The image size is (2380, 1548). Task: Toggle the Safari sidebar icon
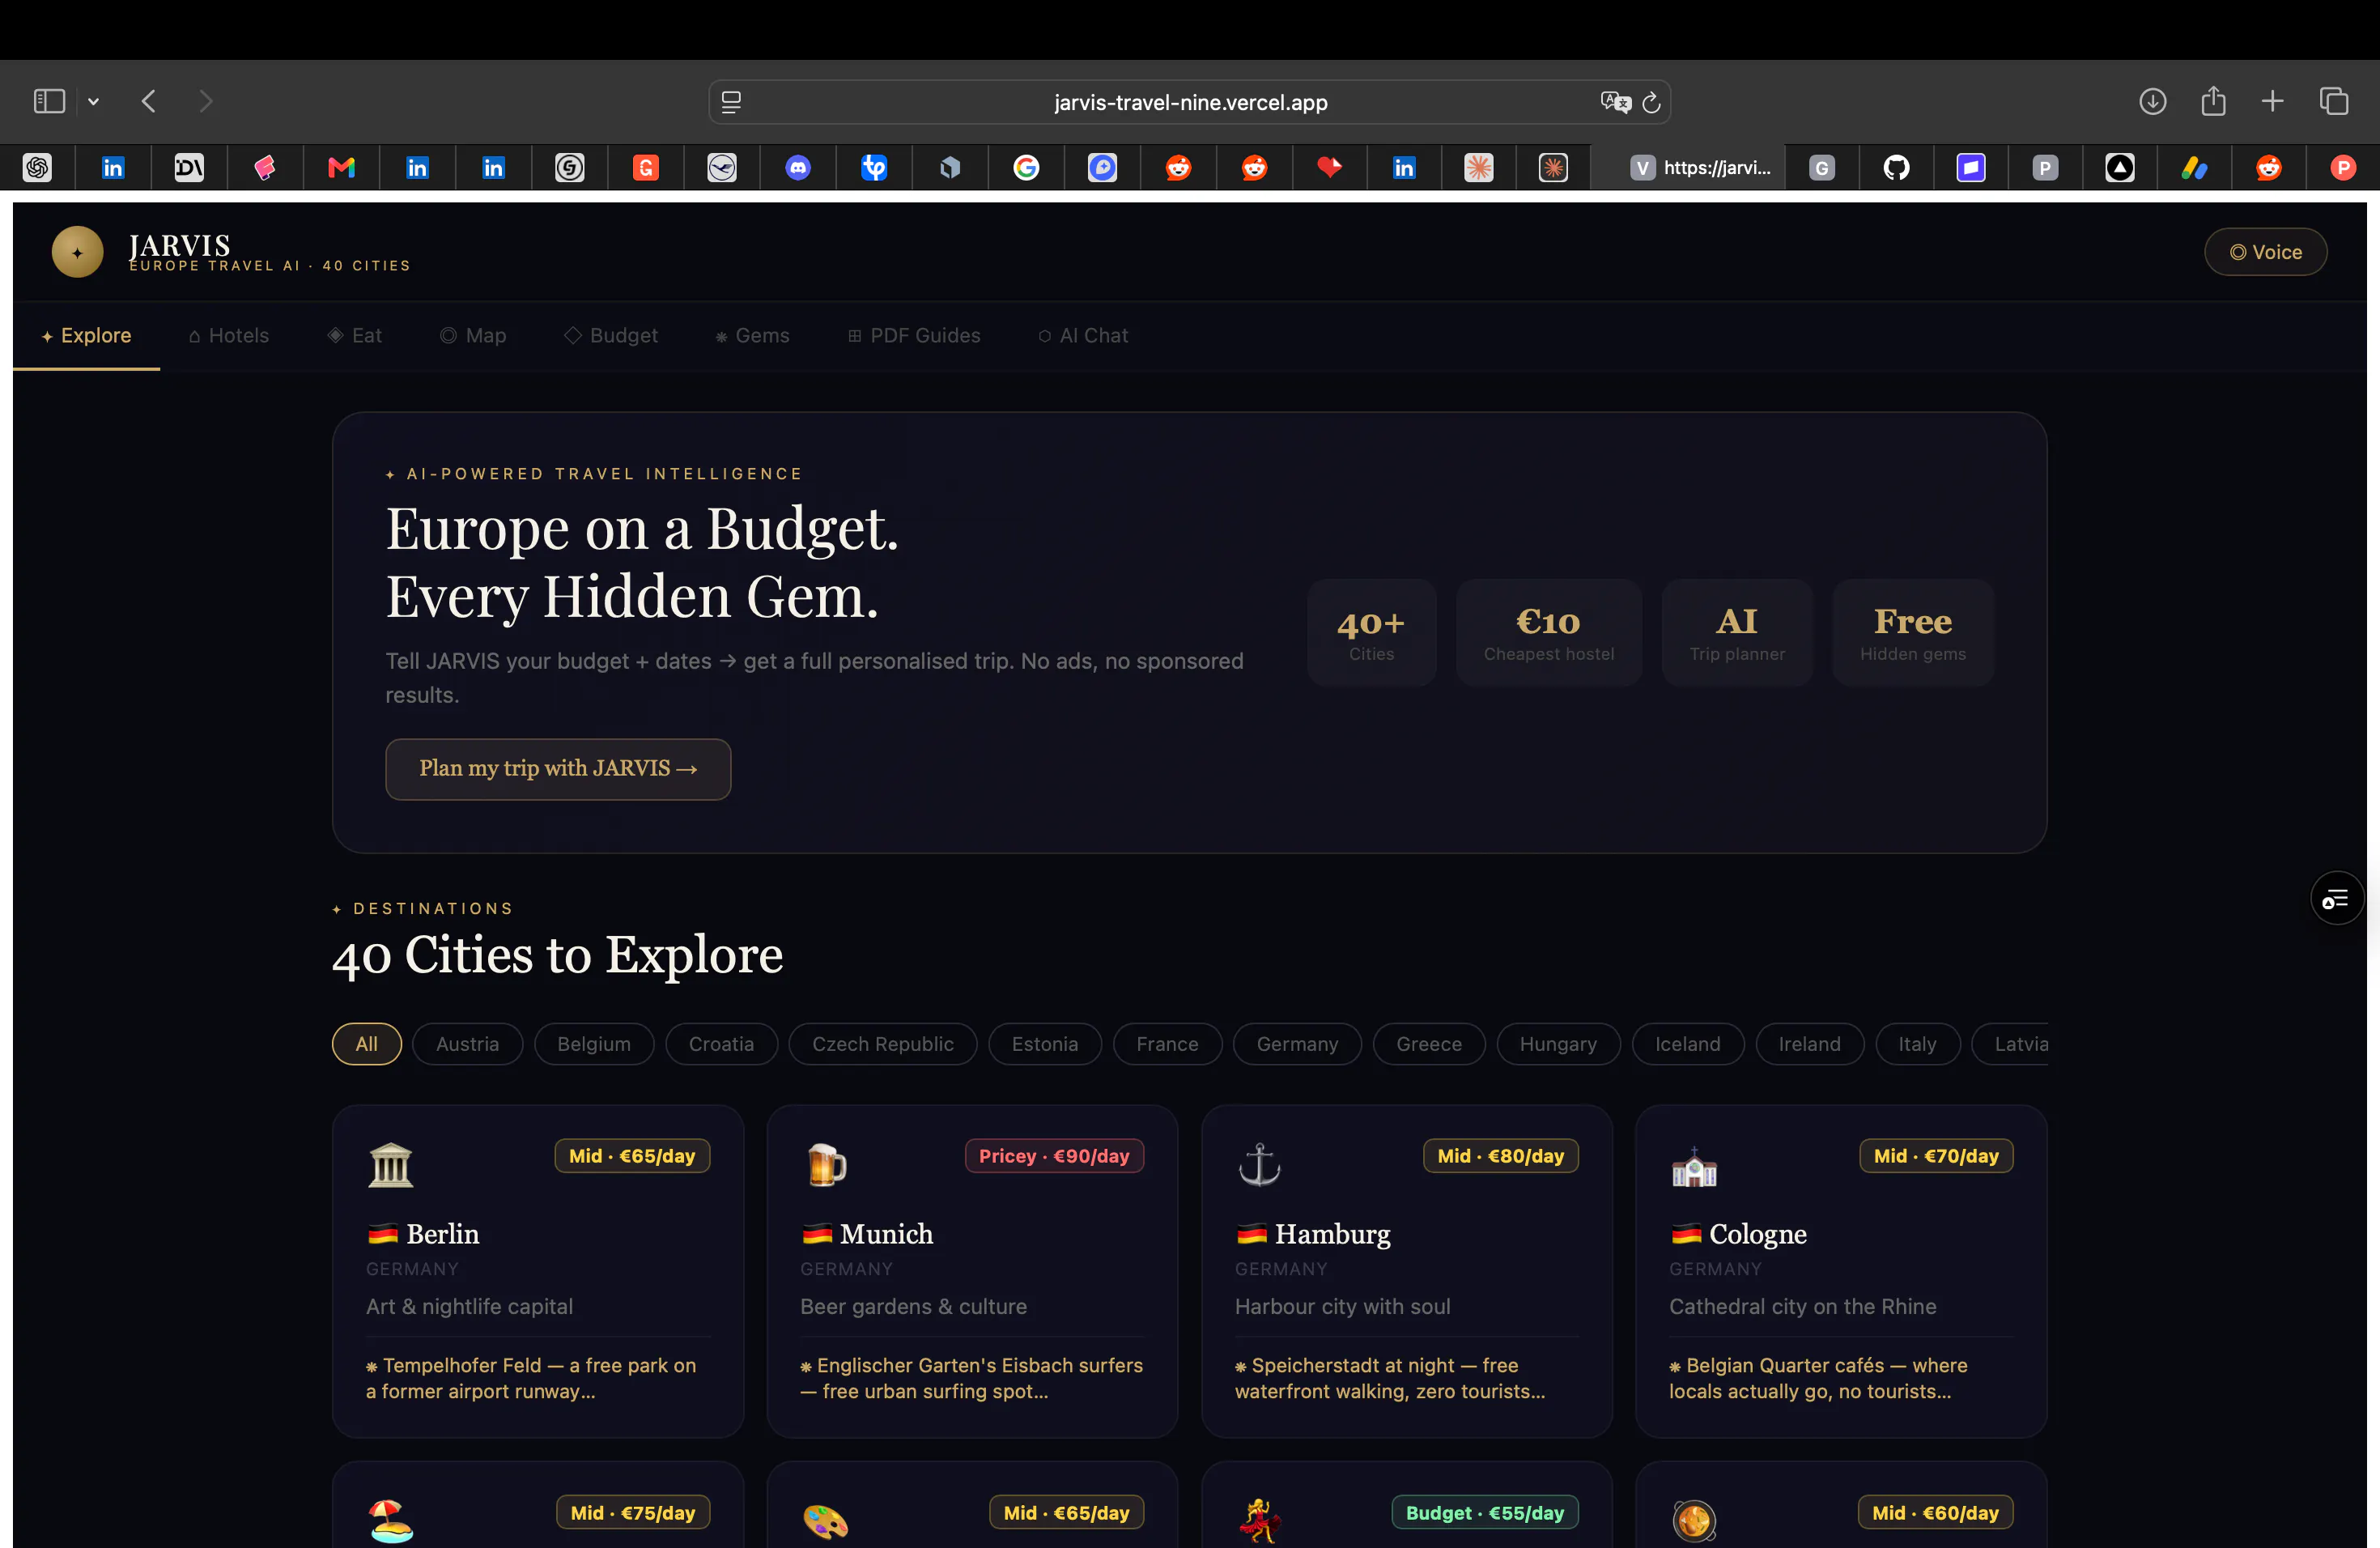tap(49, 101)
